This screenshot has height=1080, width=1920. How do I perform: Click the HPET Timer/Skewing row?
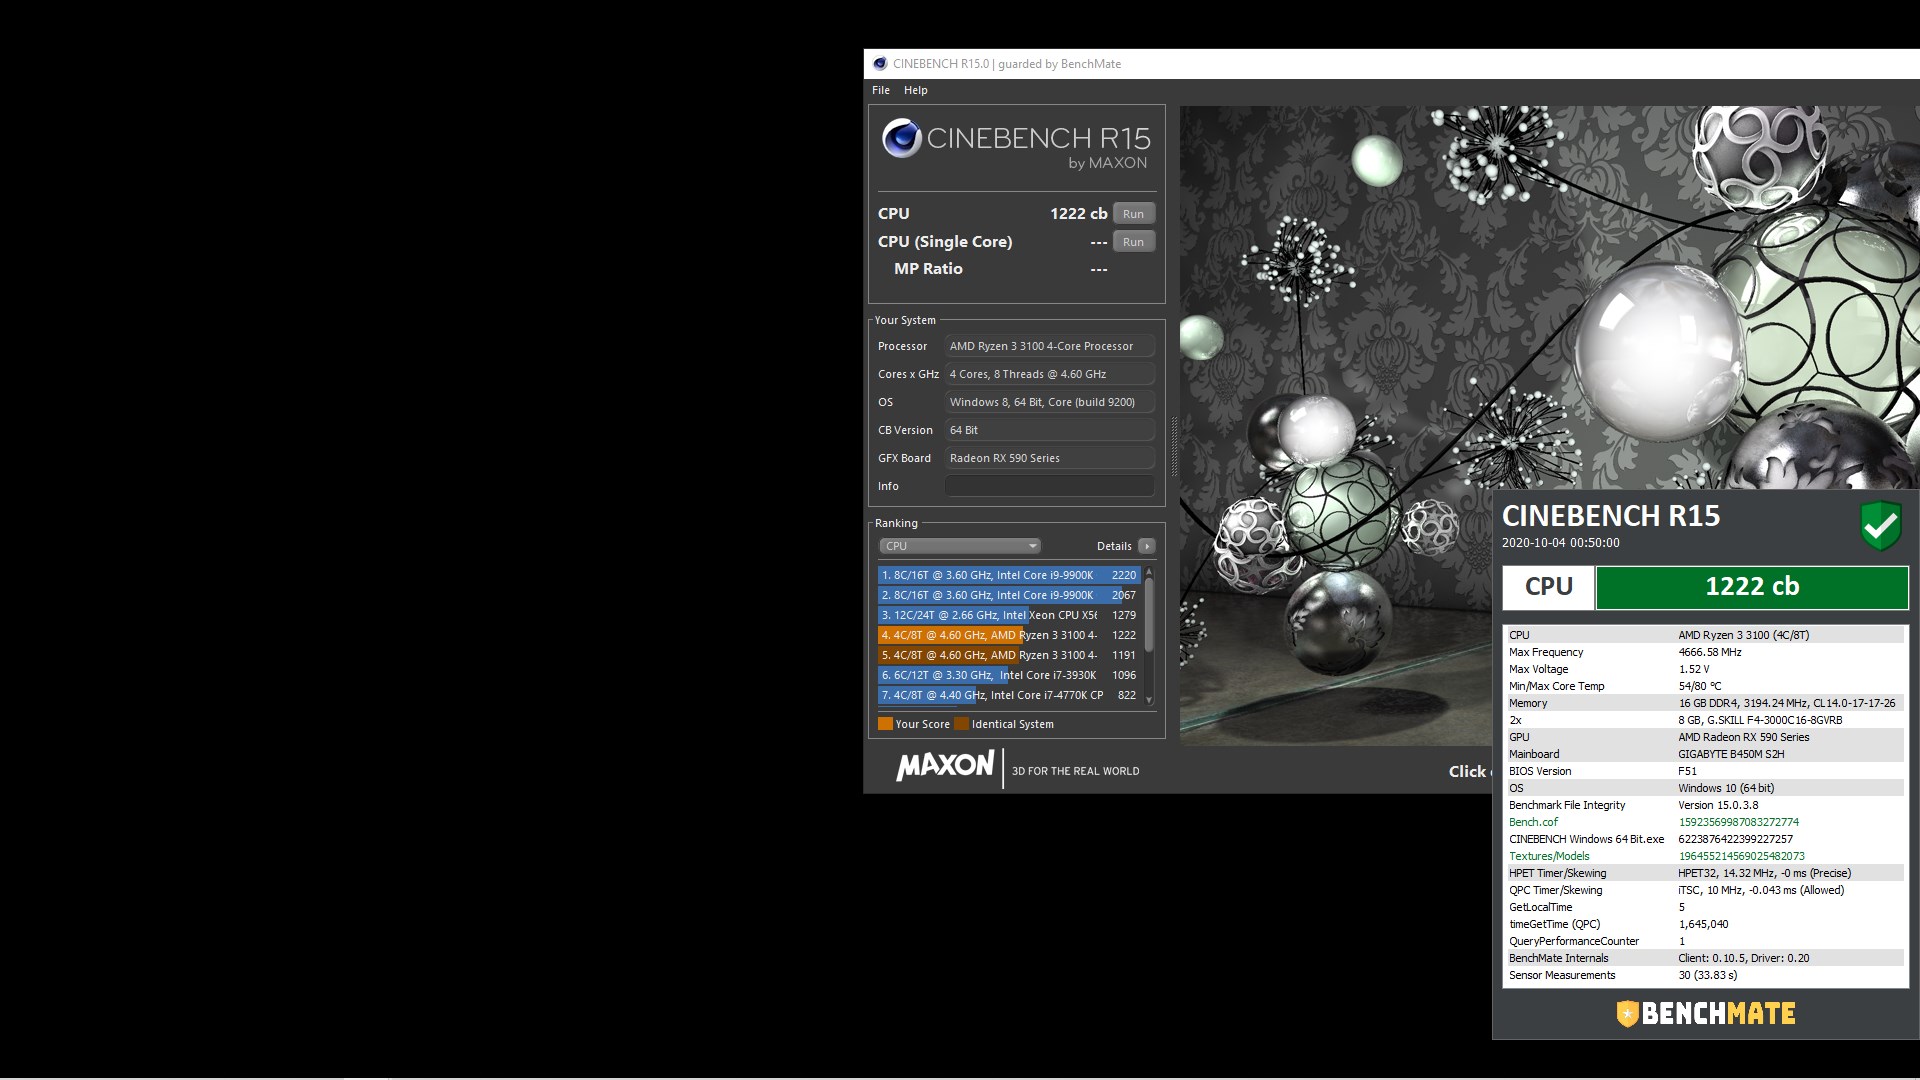click(1705, 873)
